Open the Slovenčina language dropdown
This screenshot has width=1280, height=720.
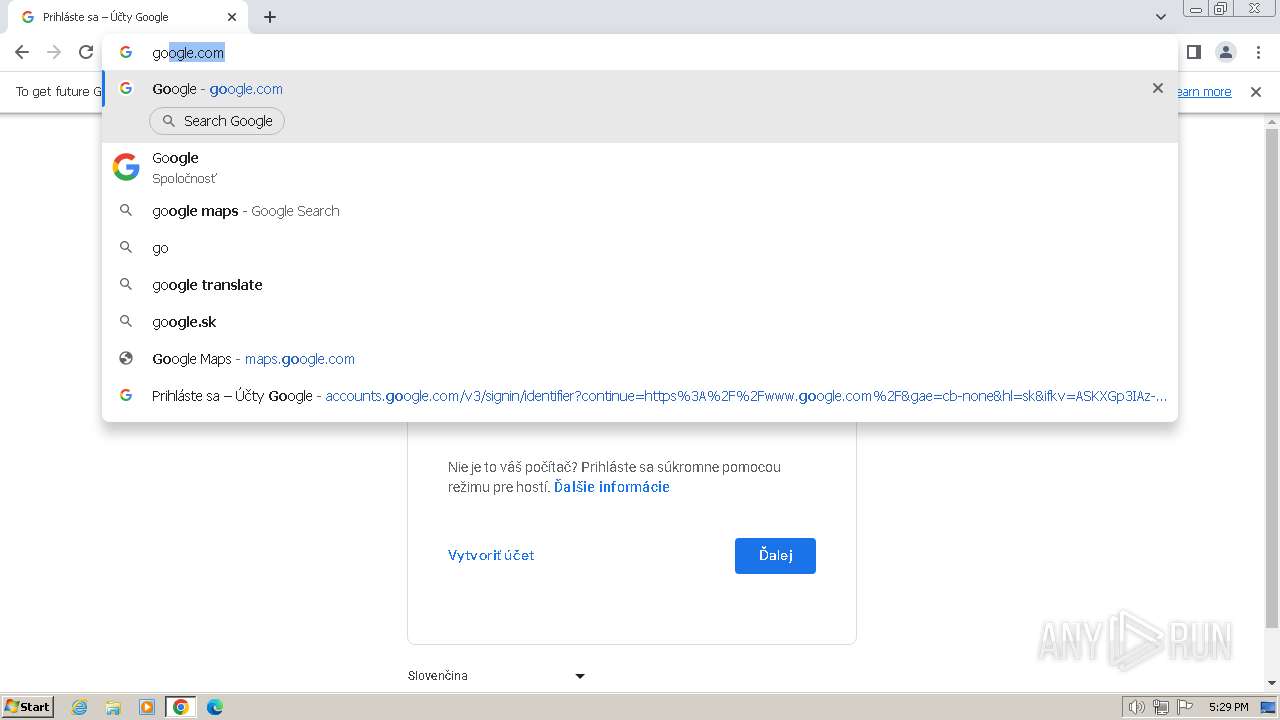497,676
